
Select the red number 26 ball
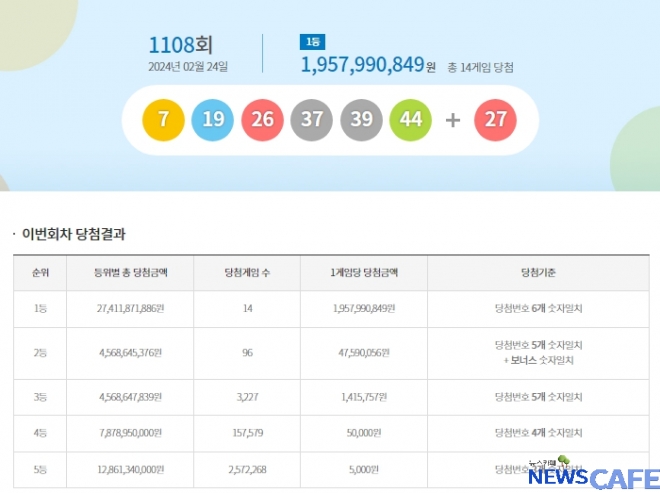(262, 120)
